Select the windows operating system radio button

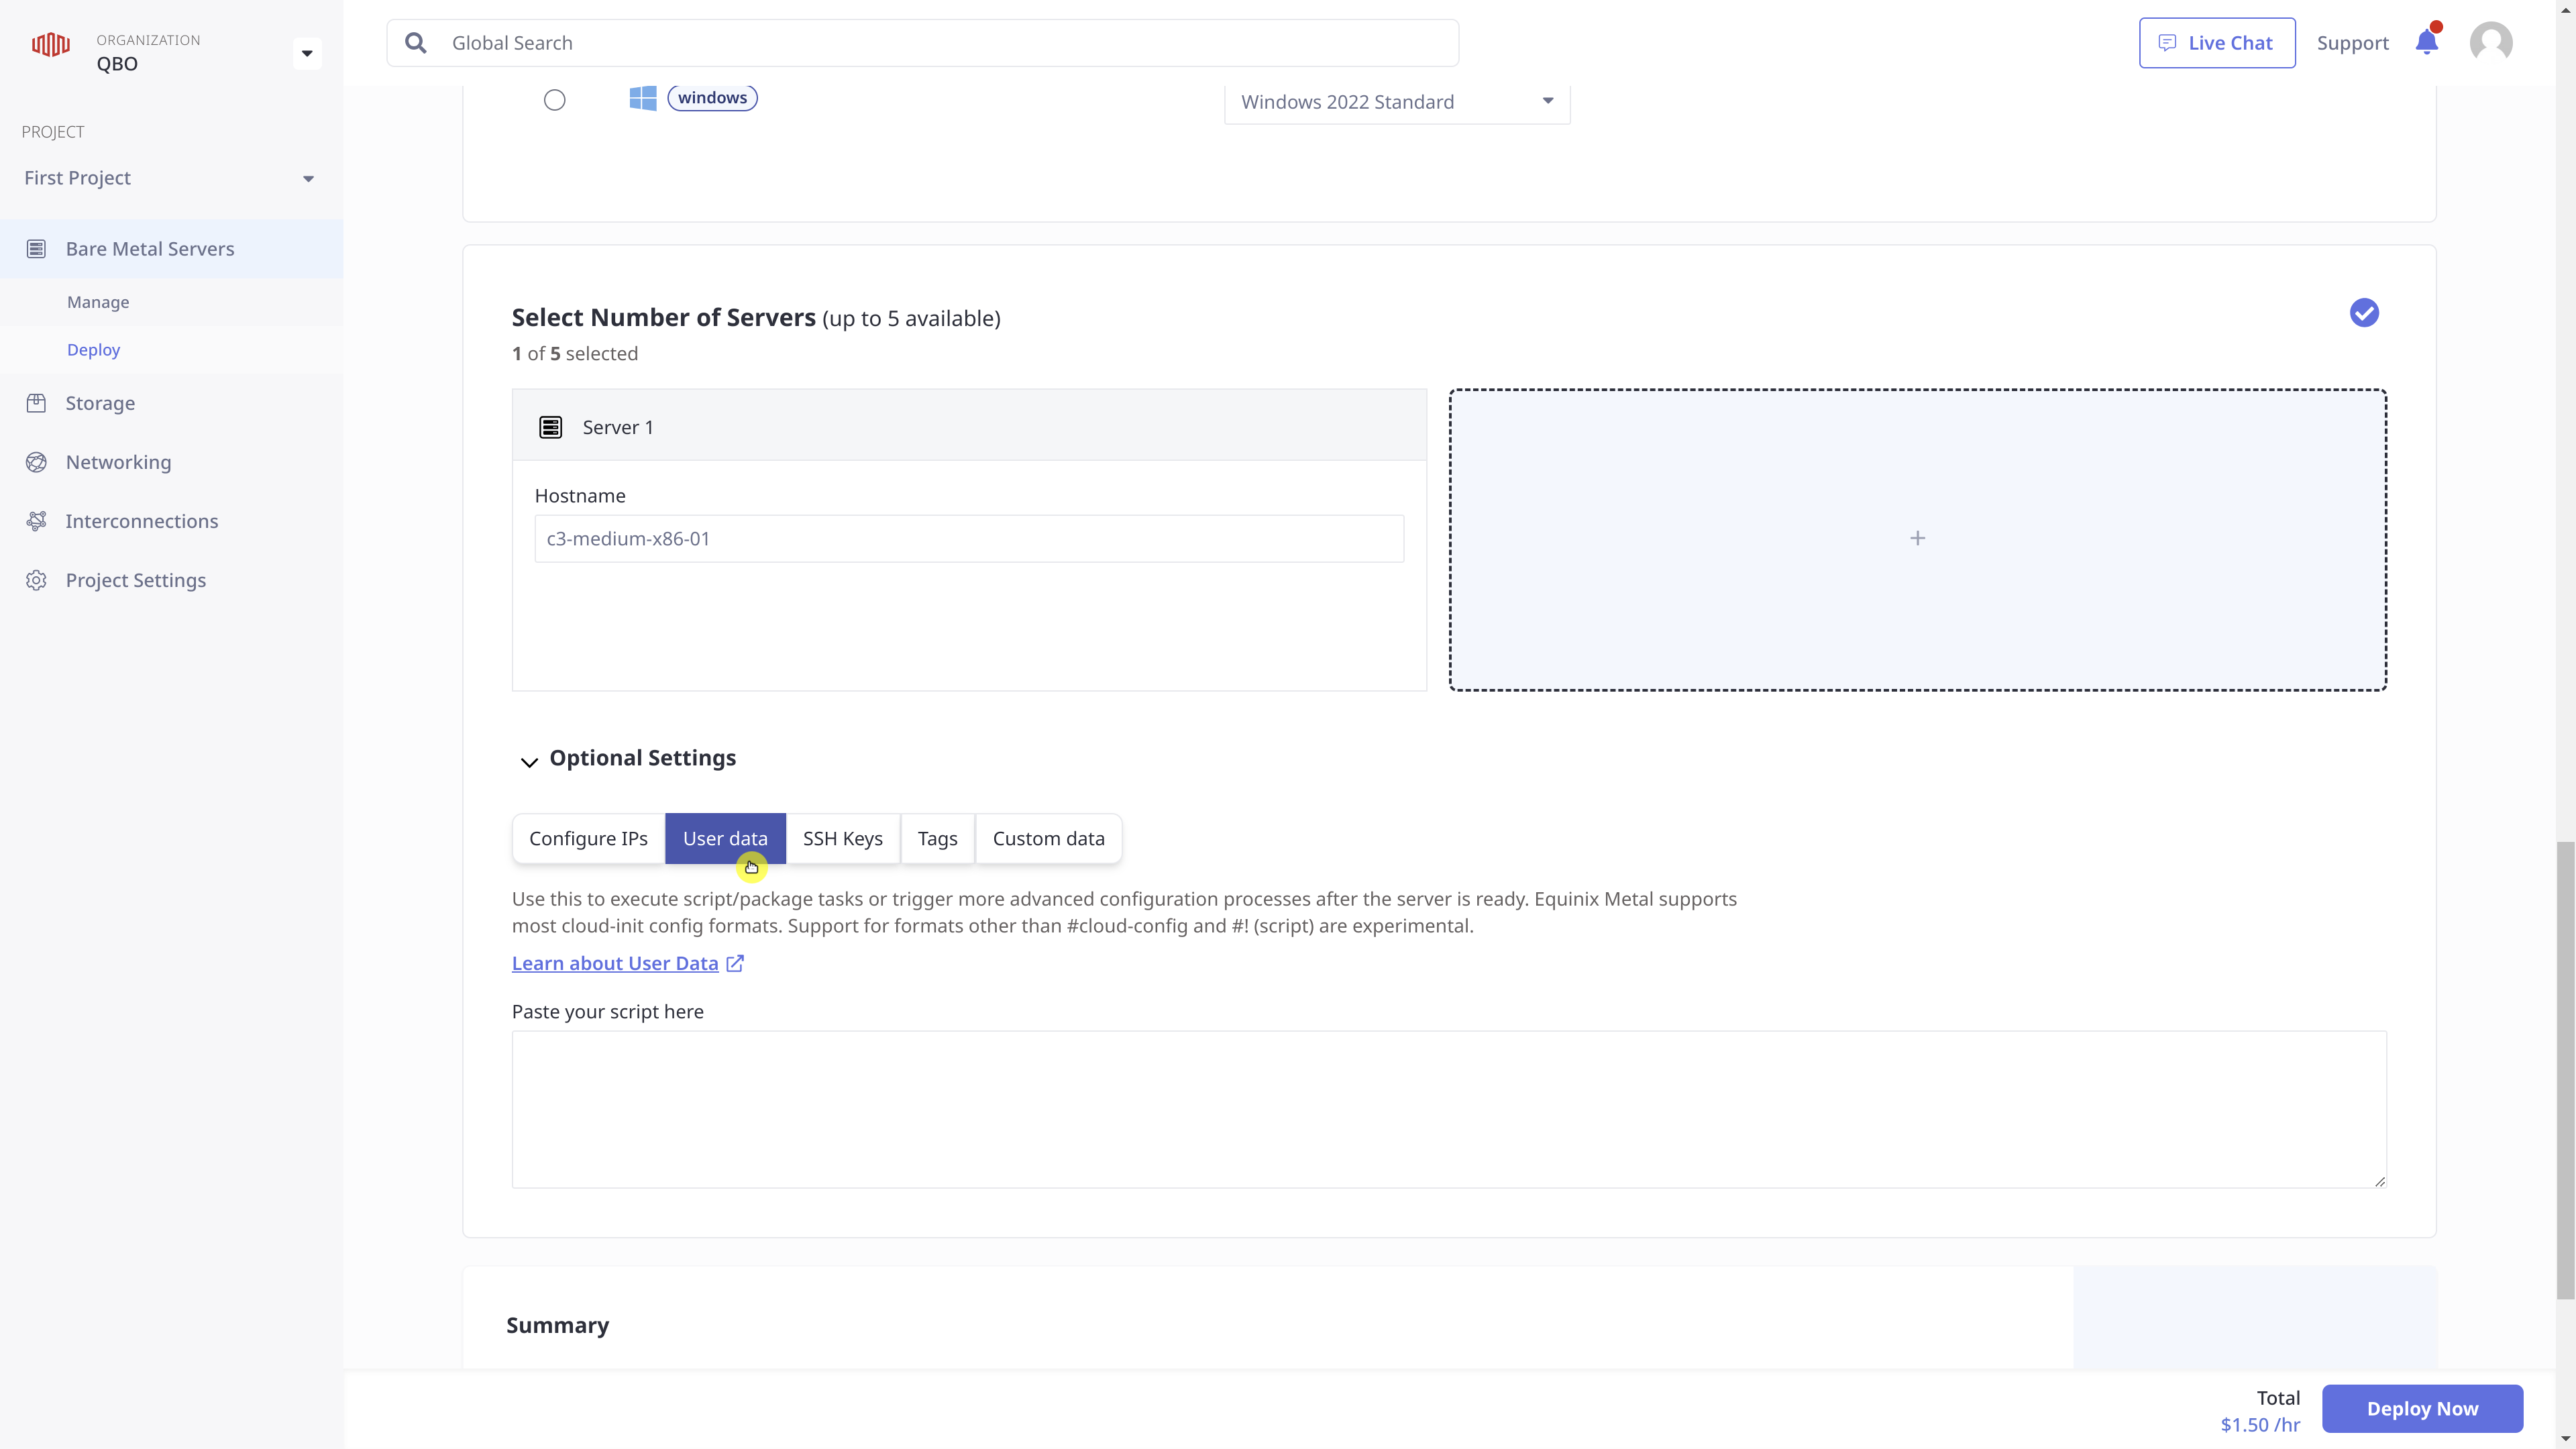555,100
